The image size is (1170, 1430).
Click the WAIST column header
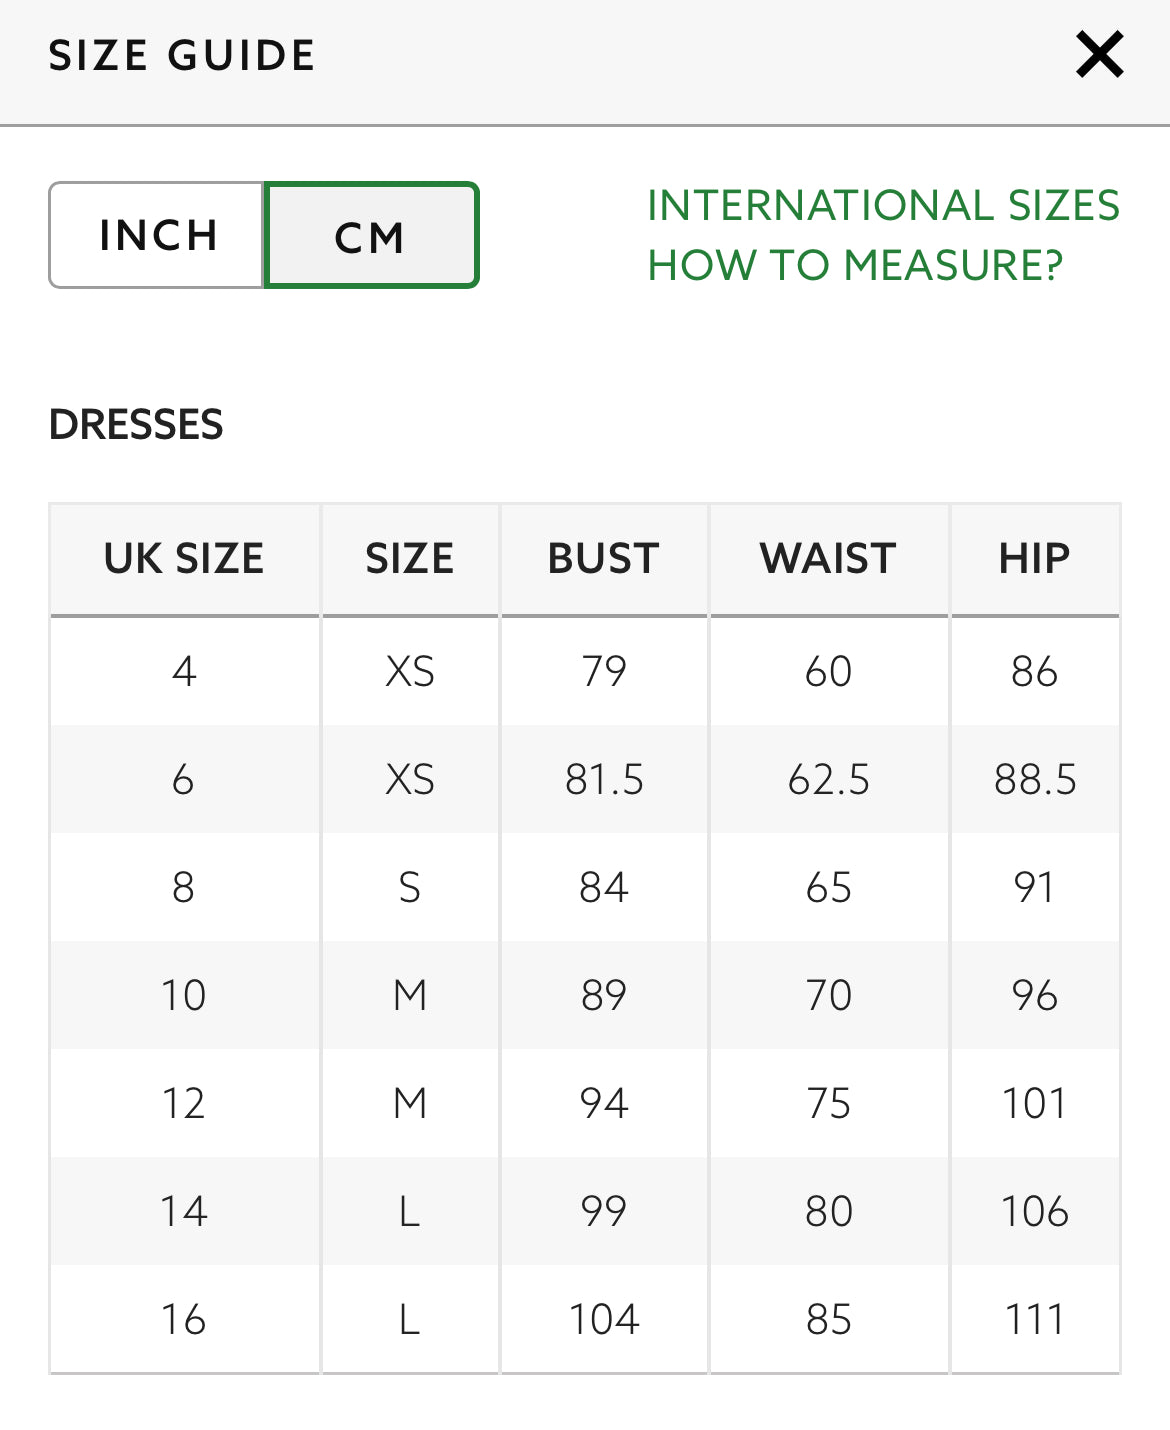coord(828,558)
